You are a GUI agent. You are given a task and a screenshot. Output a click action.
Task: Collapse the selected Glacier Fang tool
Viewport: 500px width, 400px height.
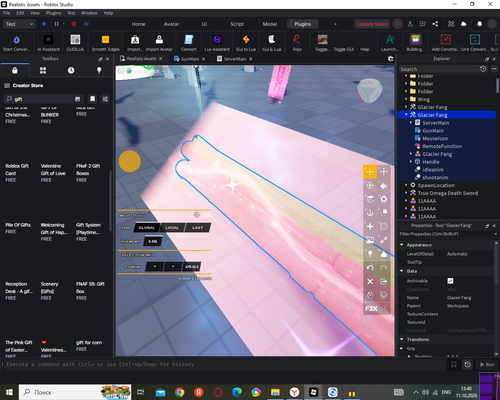point(406,115)
